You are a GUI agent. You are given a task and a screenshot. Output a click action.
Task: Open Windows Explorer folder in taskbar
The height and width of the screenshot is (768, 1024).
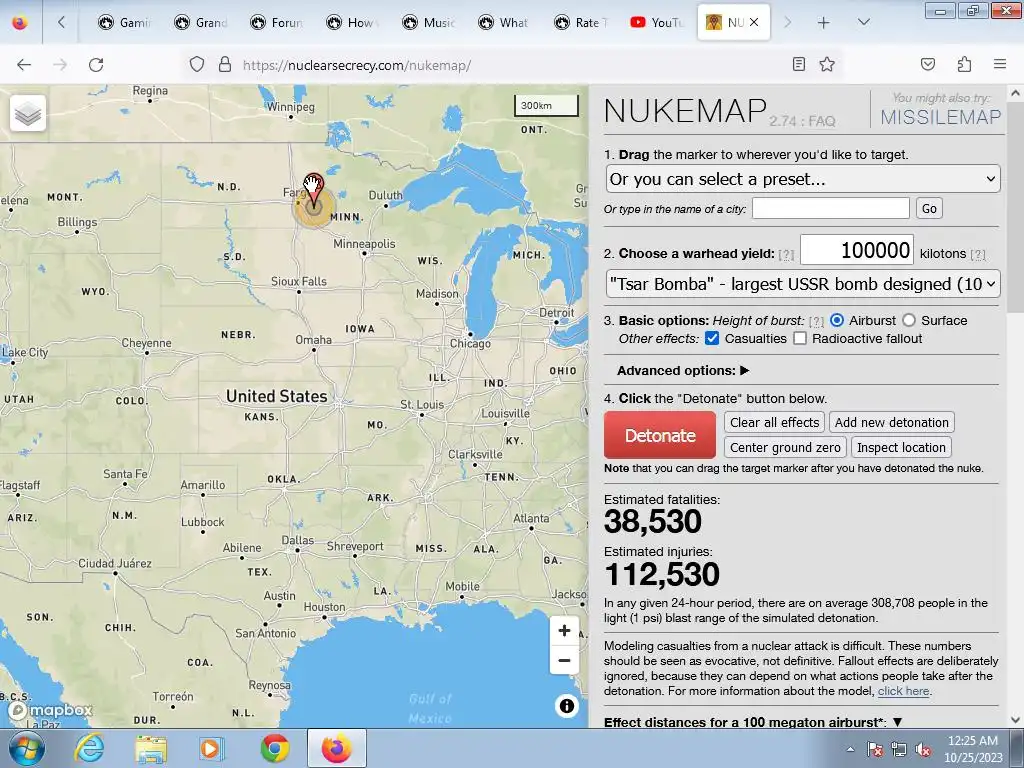pos(151,748)
